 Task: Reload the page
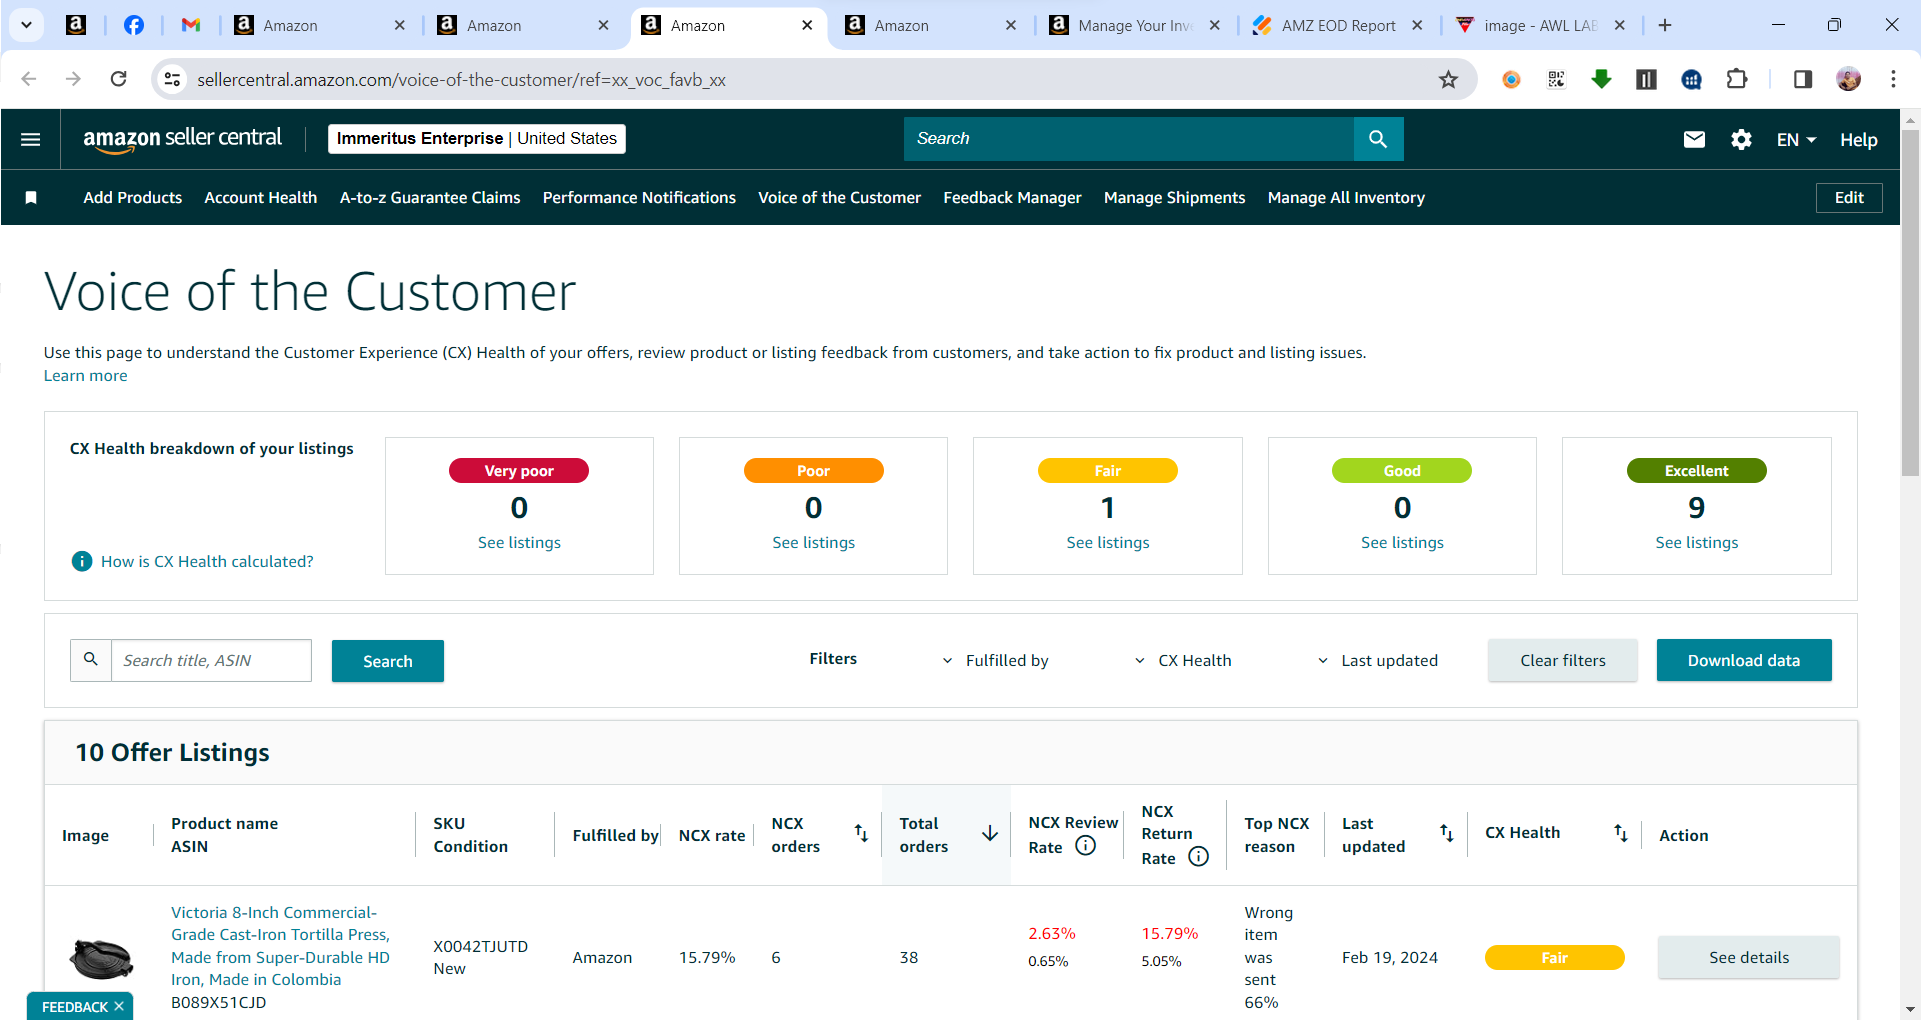pos(118,79)
